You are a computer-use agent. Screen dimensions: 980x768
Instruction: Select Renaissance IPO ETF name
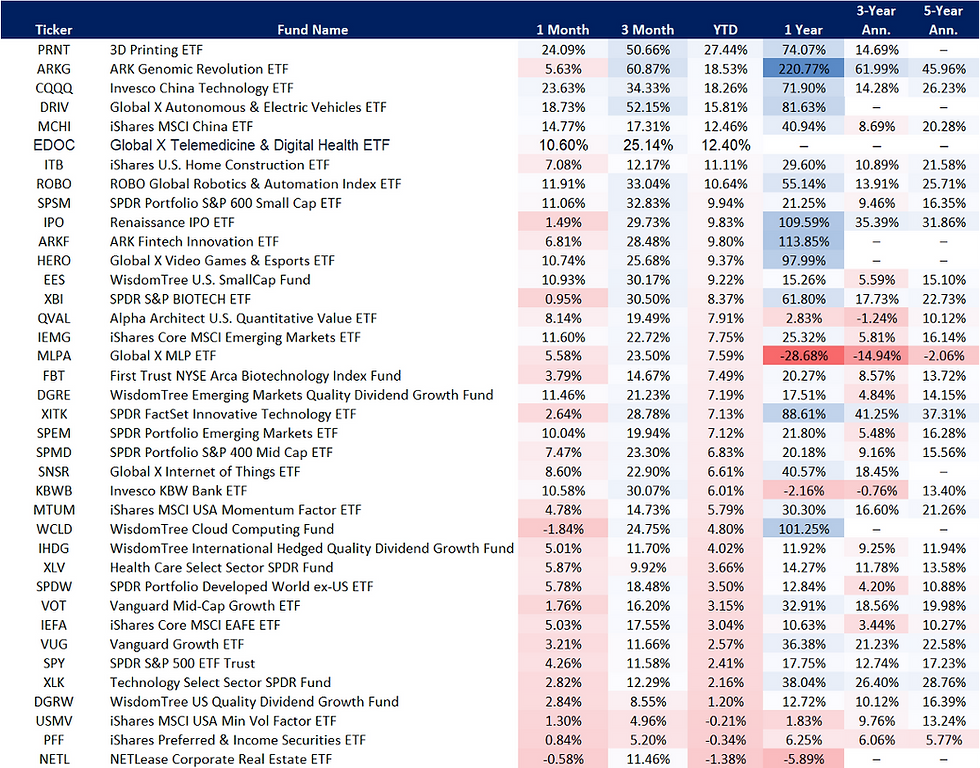point(172,222)
